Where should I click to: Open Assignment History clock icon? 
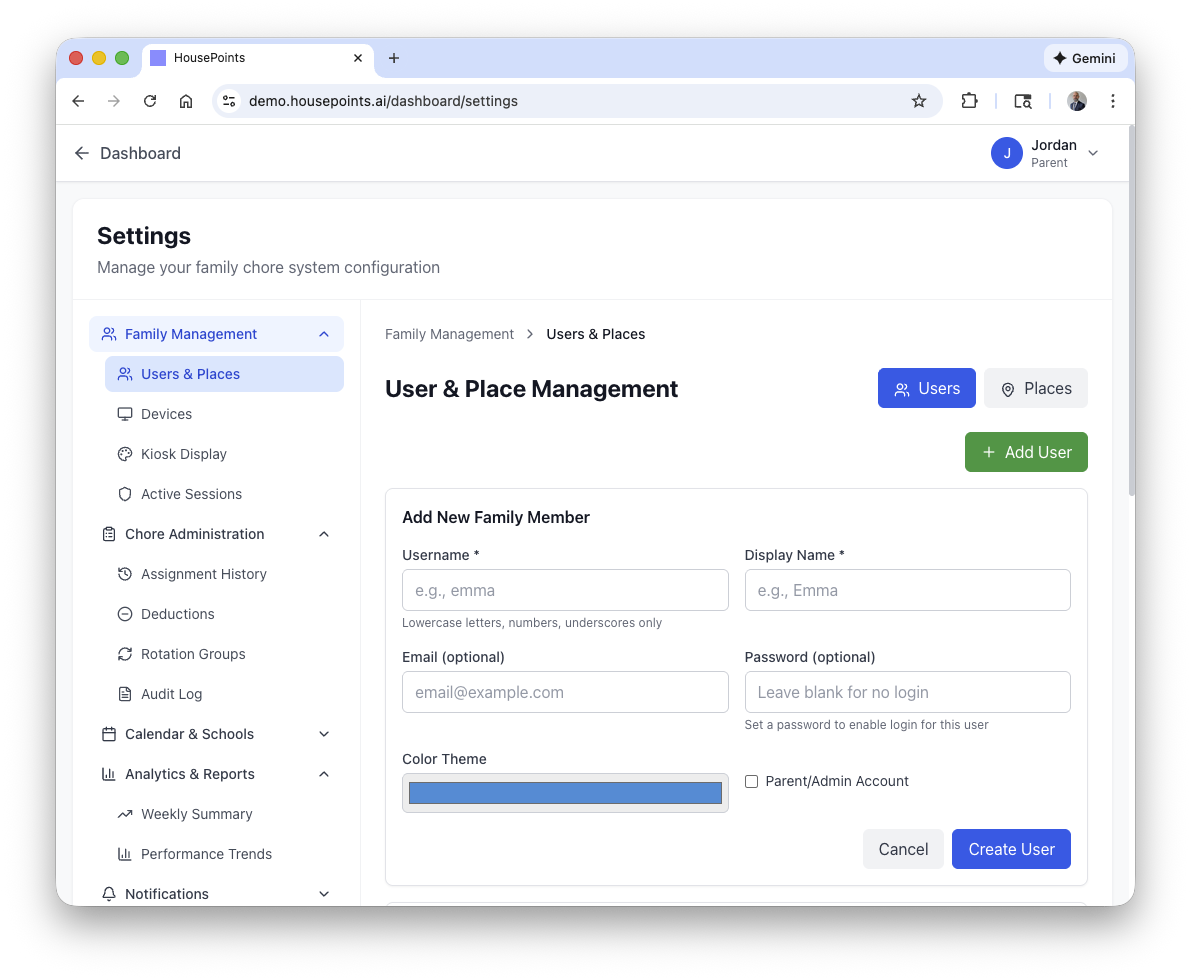click(x=125, y=574)
